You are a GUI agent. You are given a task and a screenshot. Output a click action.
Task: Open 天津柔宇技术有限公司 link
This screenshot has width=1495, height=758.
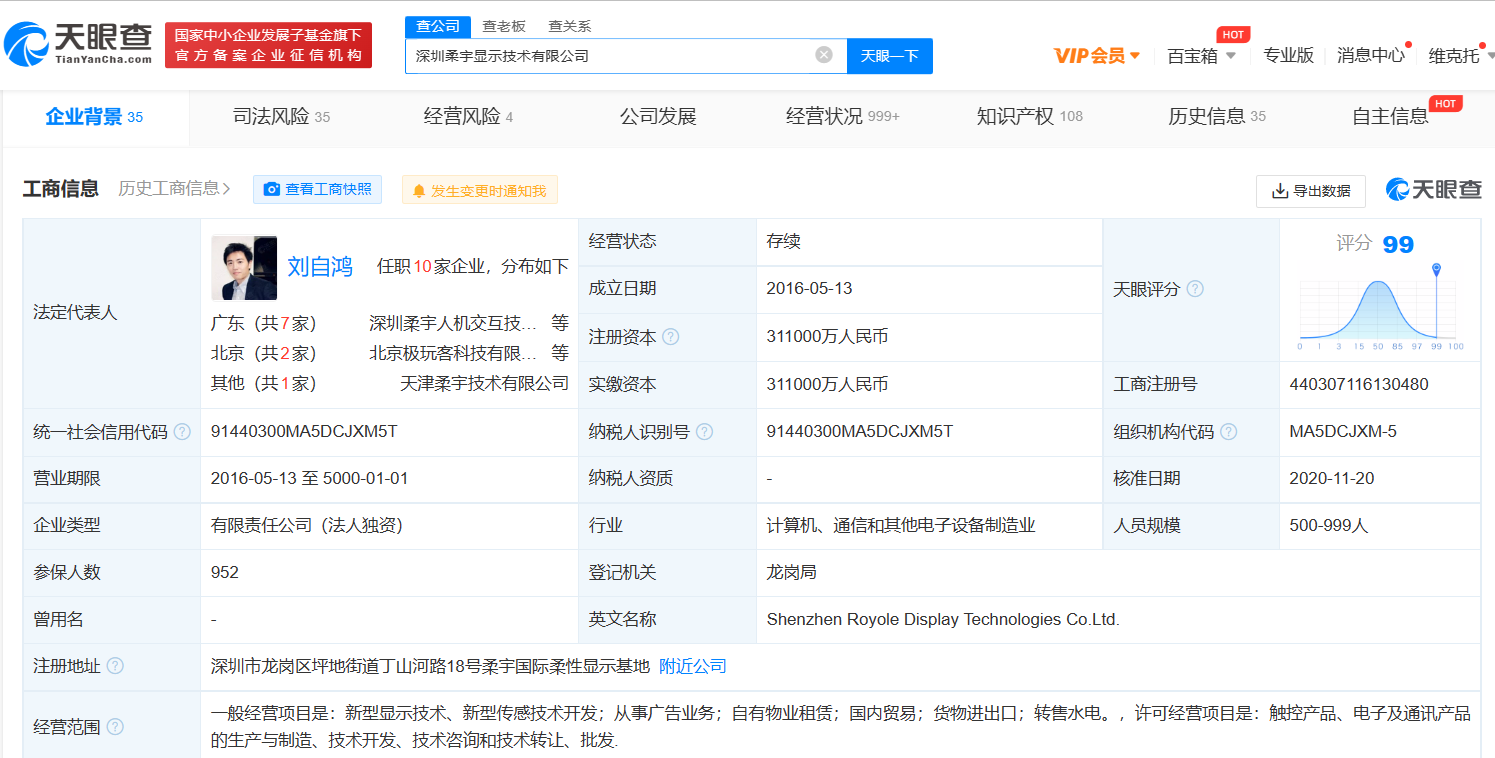click(x=484, y=383)
